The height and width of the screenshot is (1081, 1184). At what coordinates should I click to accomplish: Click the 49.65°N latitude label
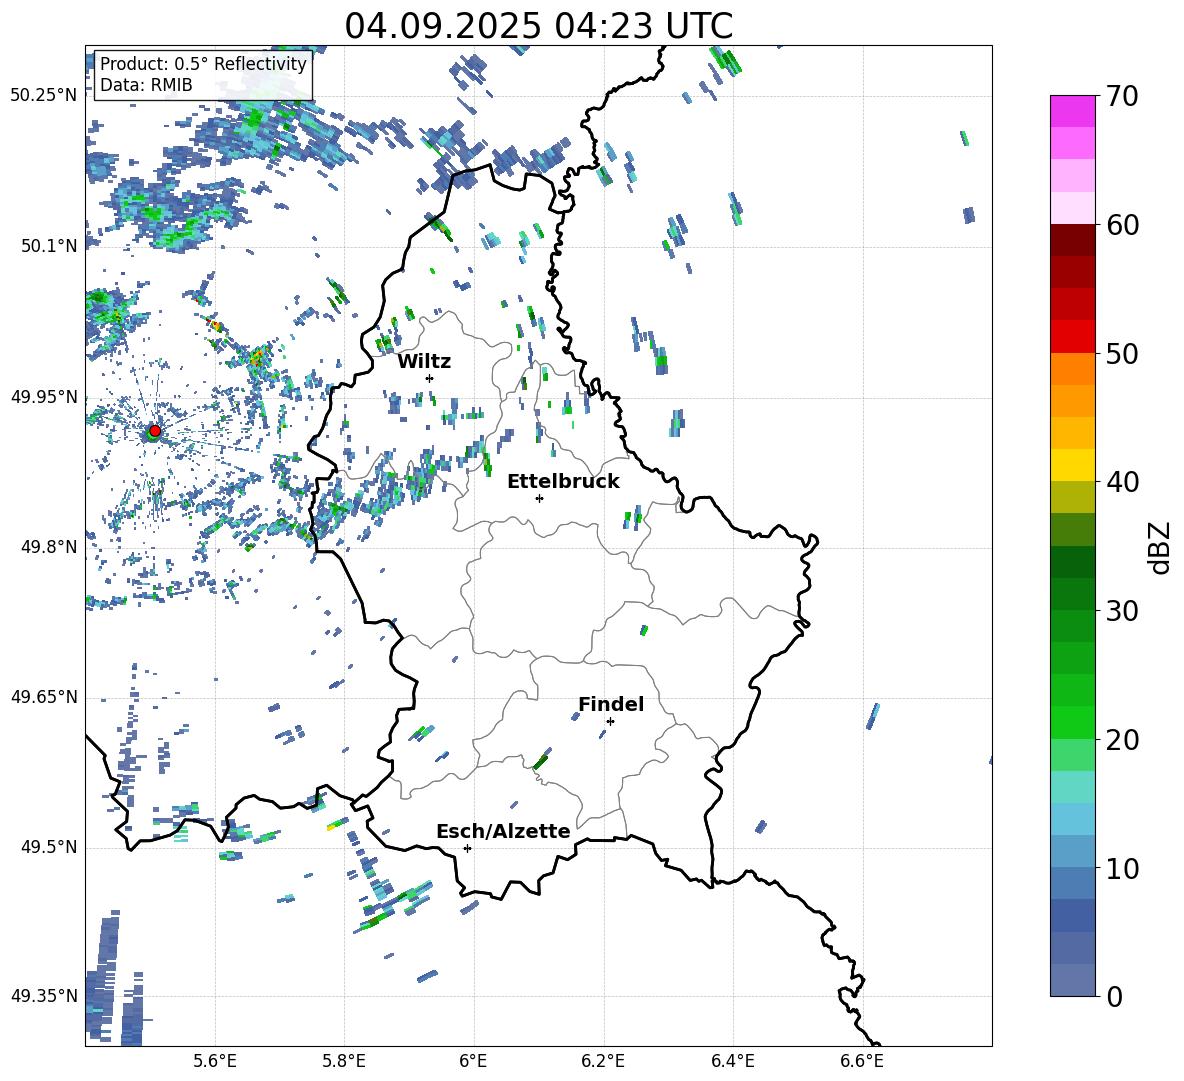[x=44, y=697]
